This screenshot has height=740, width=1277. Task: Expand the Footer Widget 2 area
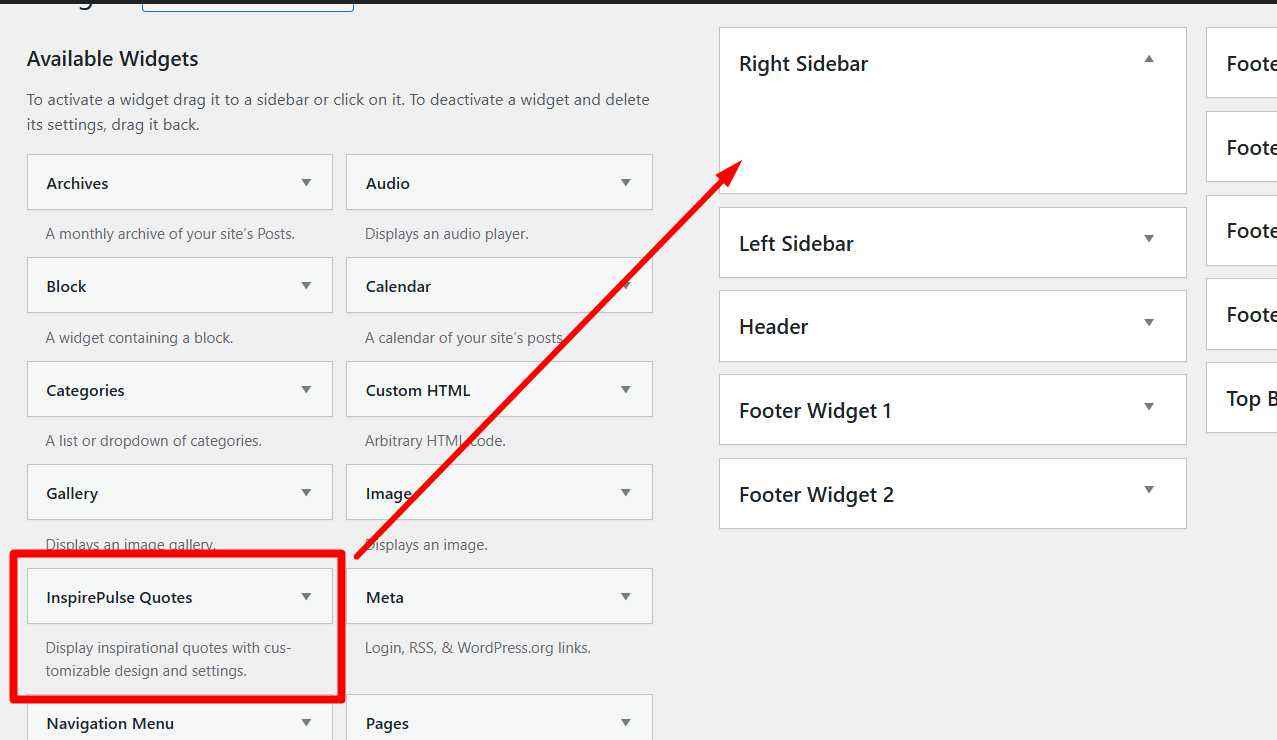point(1149,490)
